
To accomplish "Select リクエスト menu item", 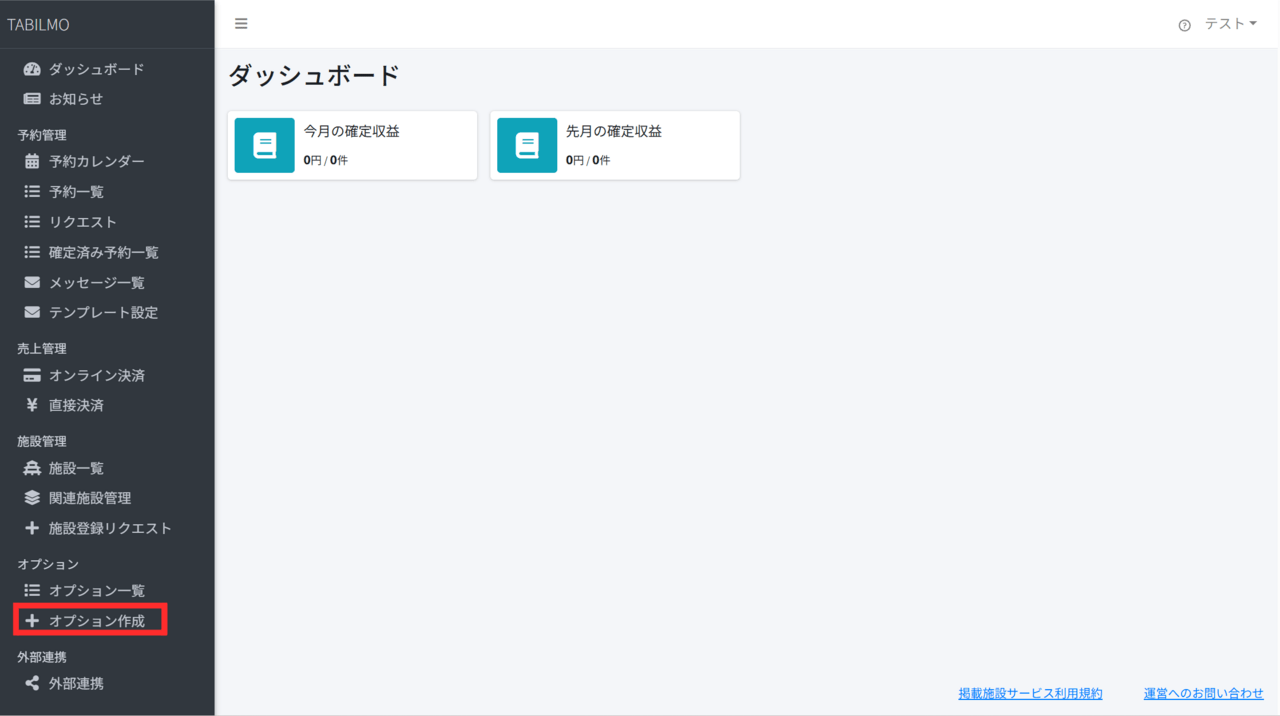I will pos(83,222).
